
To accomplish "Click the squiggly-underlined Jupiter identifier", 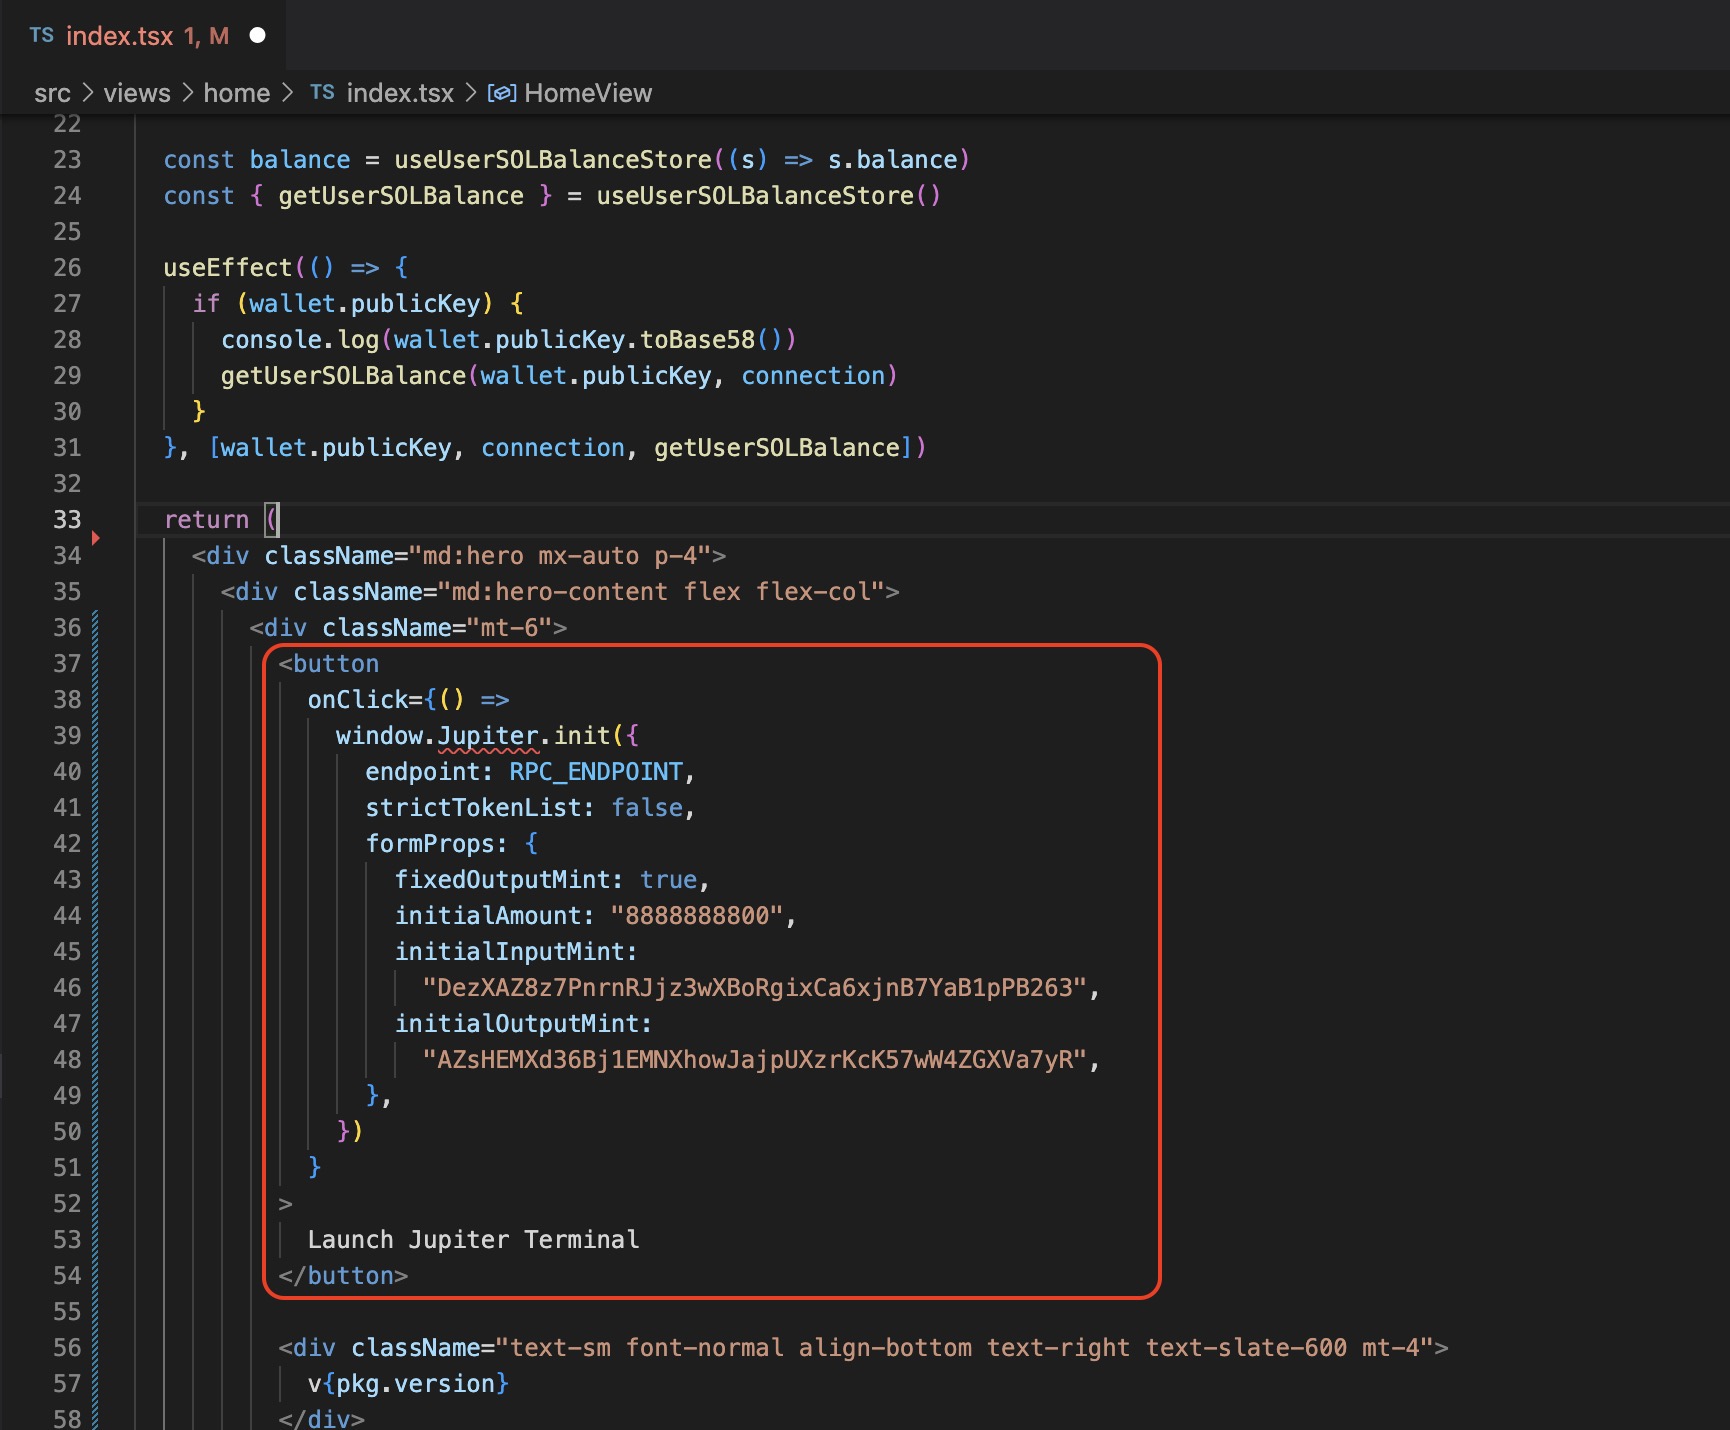I will 488,736.
